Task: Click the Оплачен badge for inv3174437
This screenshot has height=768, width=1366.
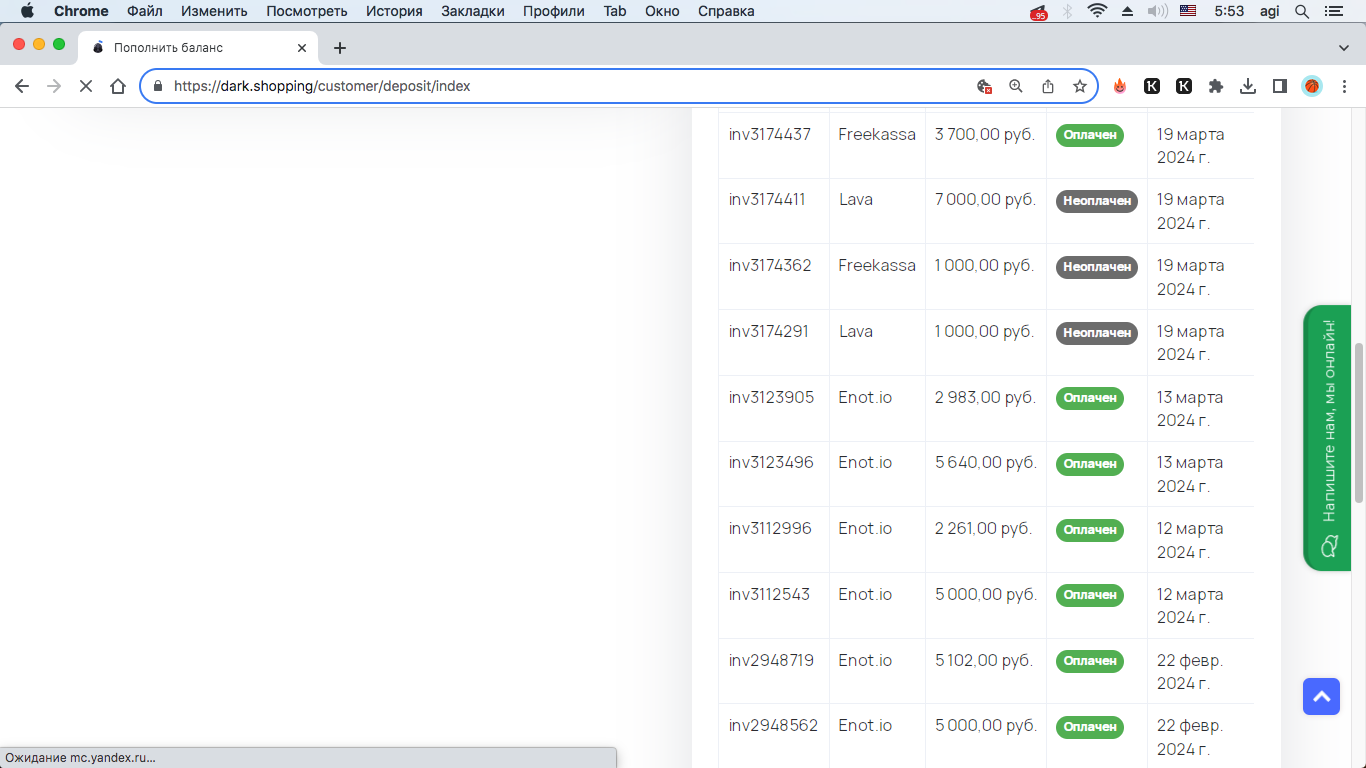Action: coord(1090,135)
